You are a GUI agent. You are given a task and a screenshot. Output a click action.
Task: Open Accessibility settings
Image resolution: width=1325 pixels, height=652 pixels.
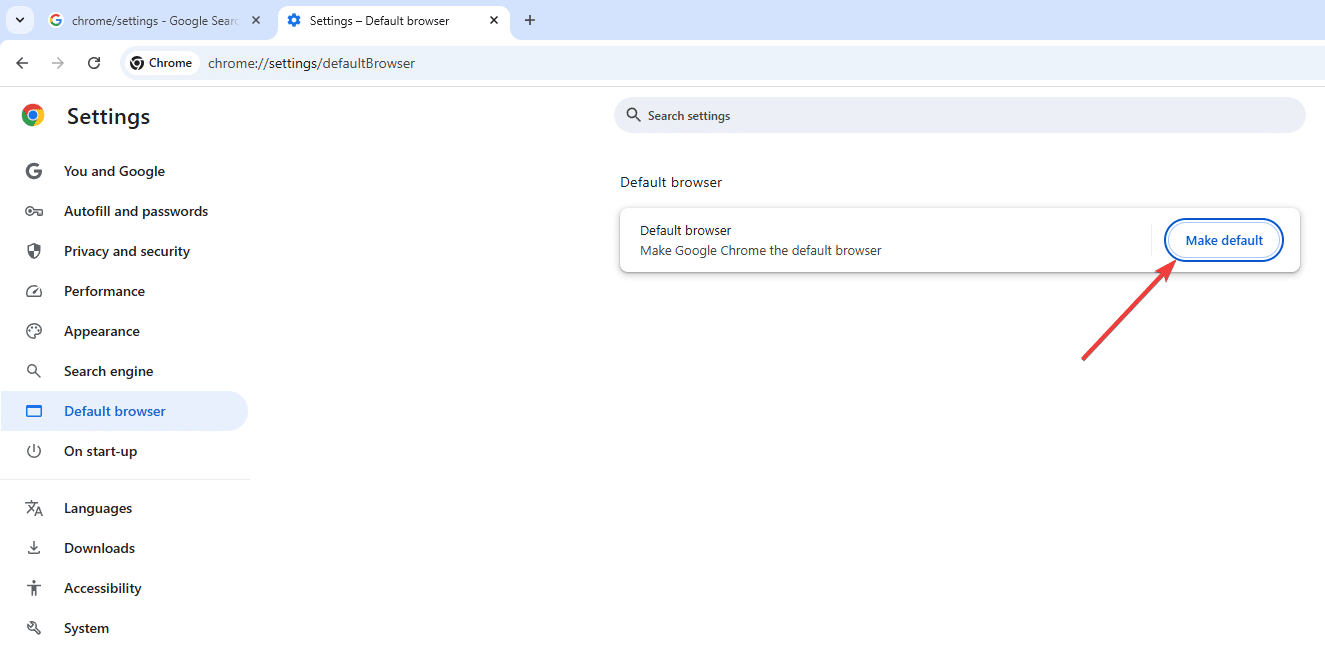click(103, 588)
